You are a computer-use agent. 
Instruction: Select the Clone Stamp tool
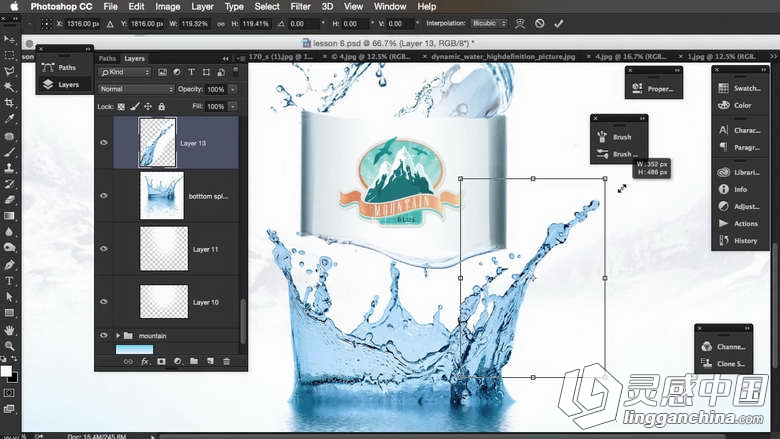pos(9,168)
